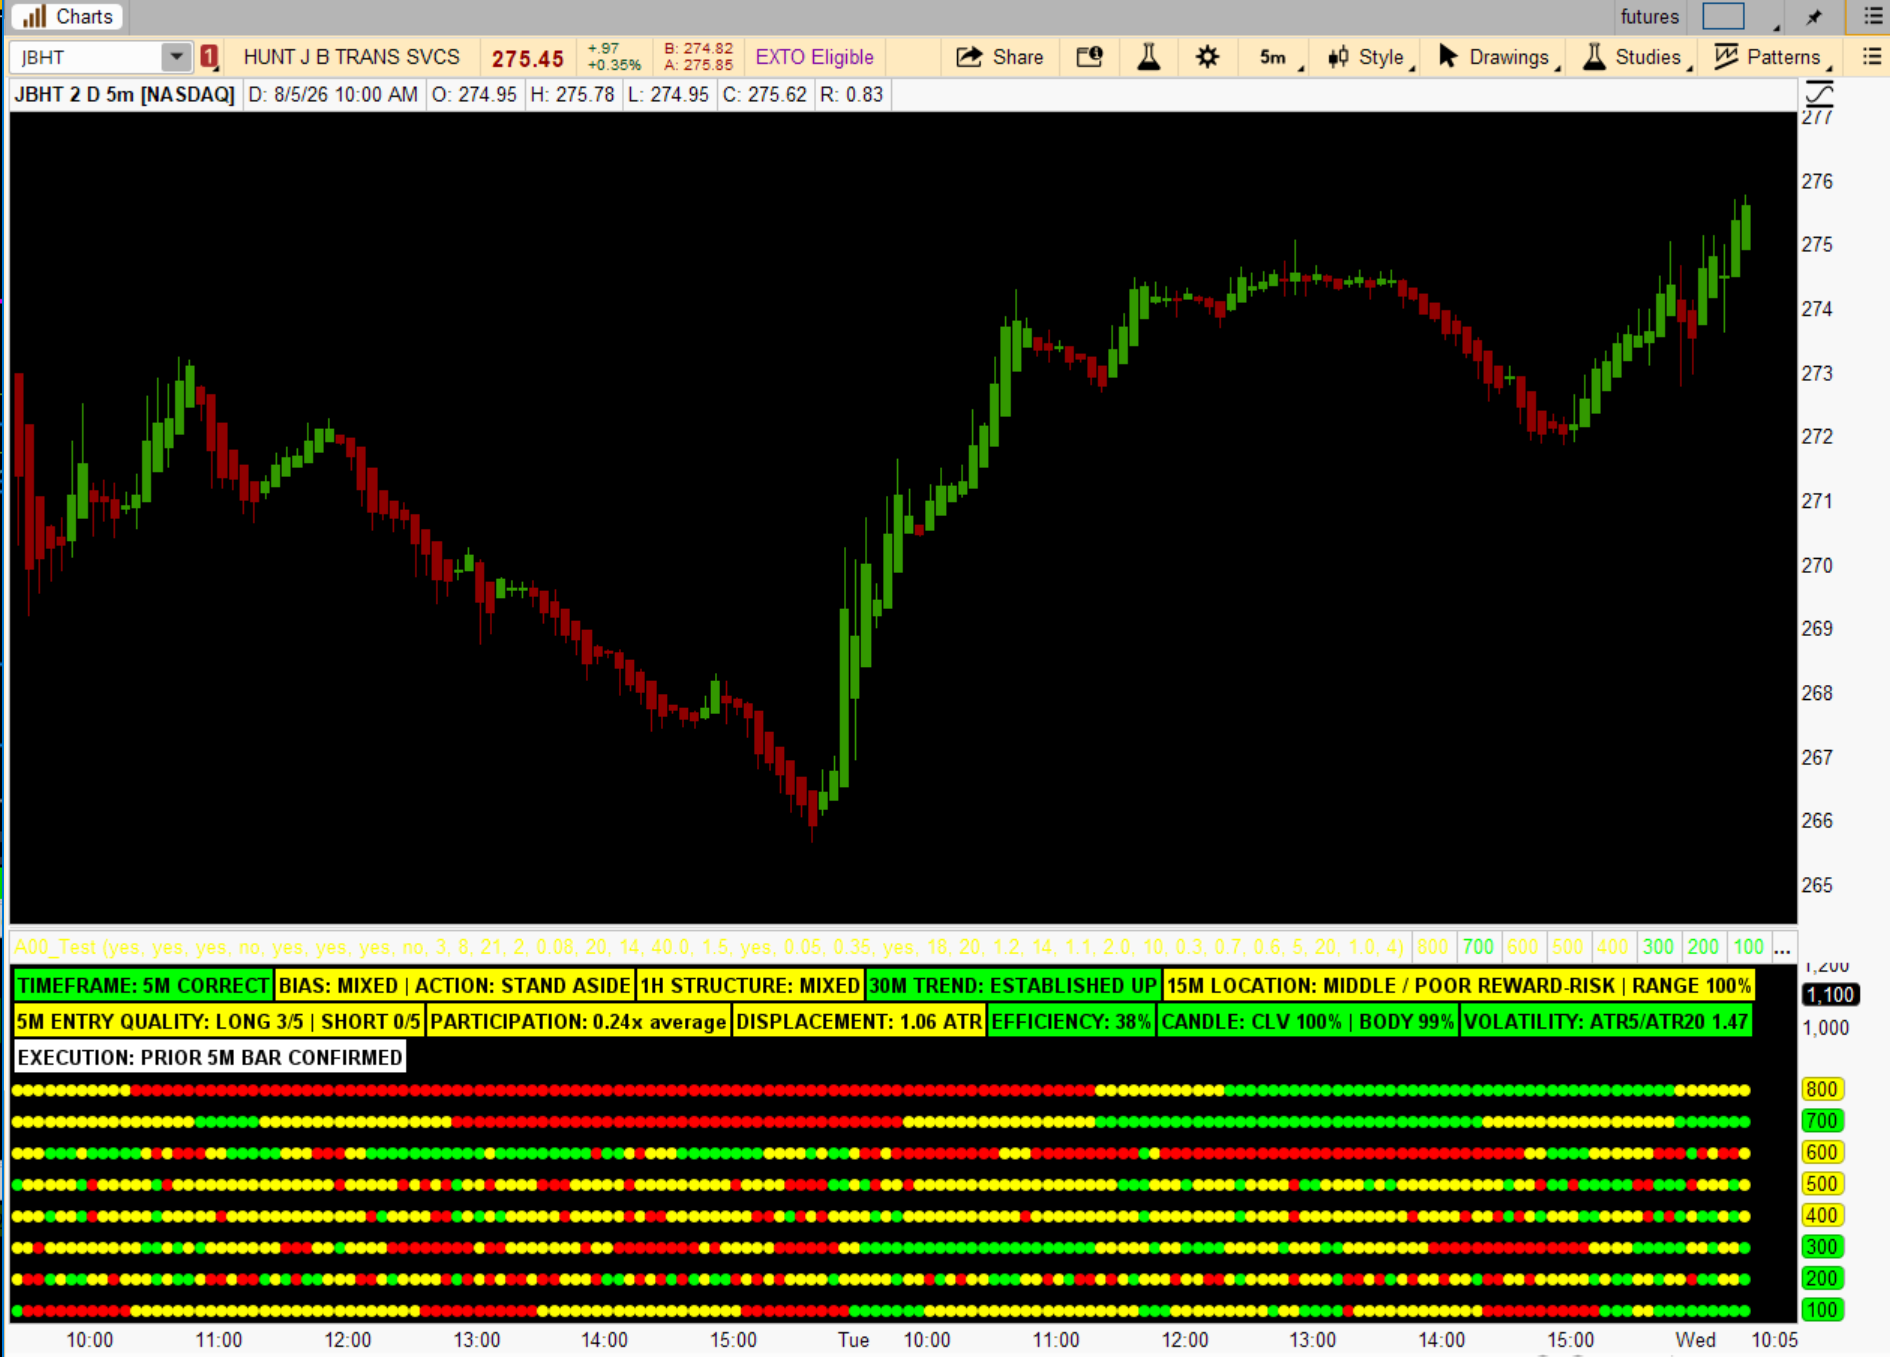Click the JBHT 2 D 5m [NASDAQ] chart title
The width and height of the screenshot is (1890, 1357).
pyautogui.click(x=124, y=95)
